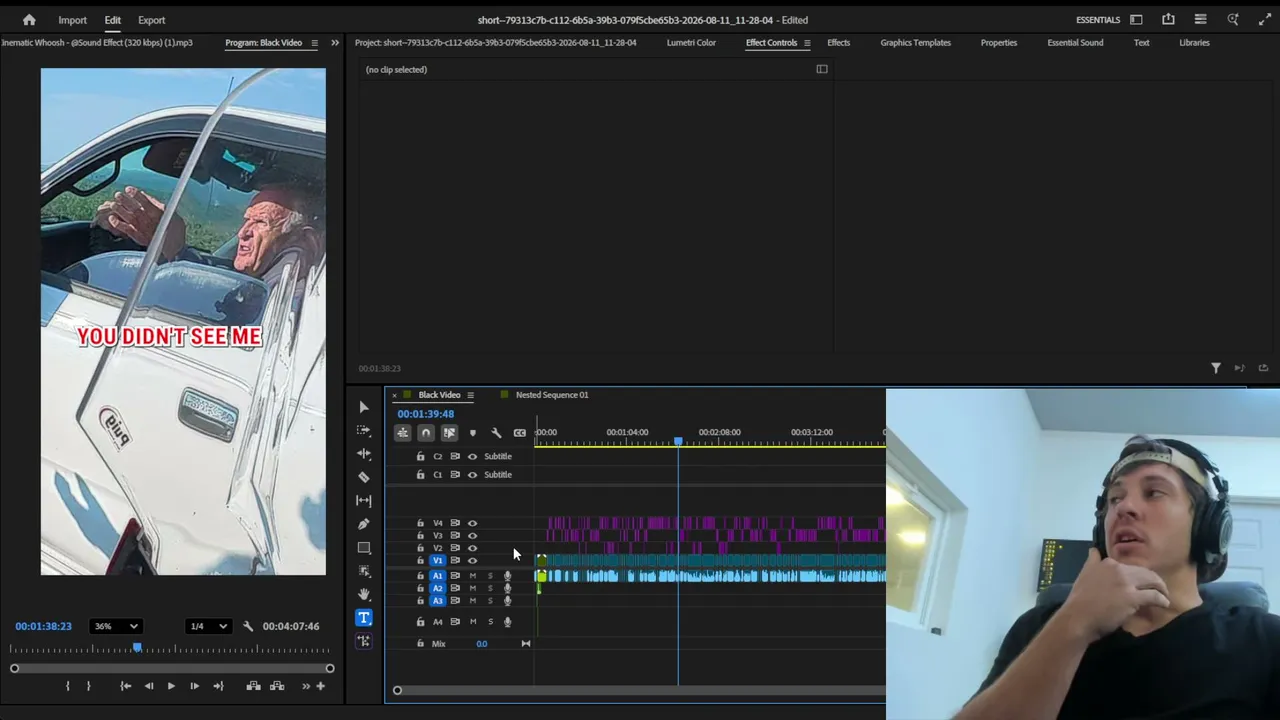Go to the Export page

(x=152, y=20)
